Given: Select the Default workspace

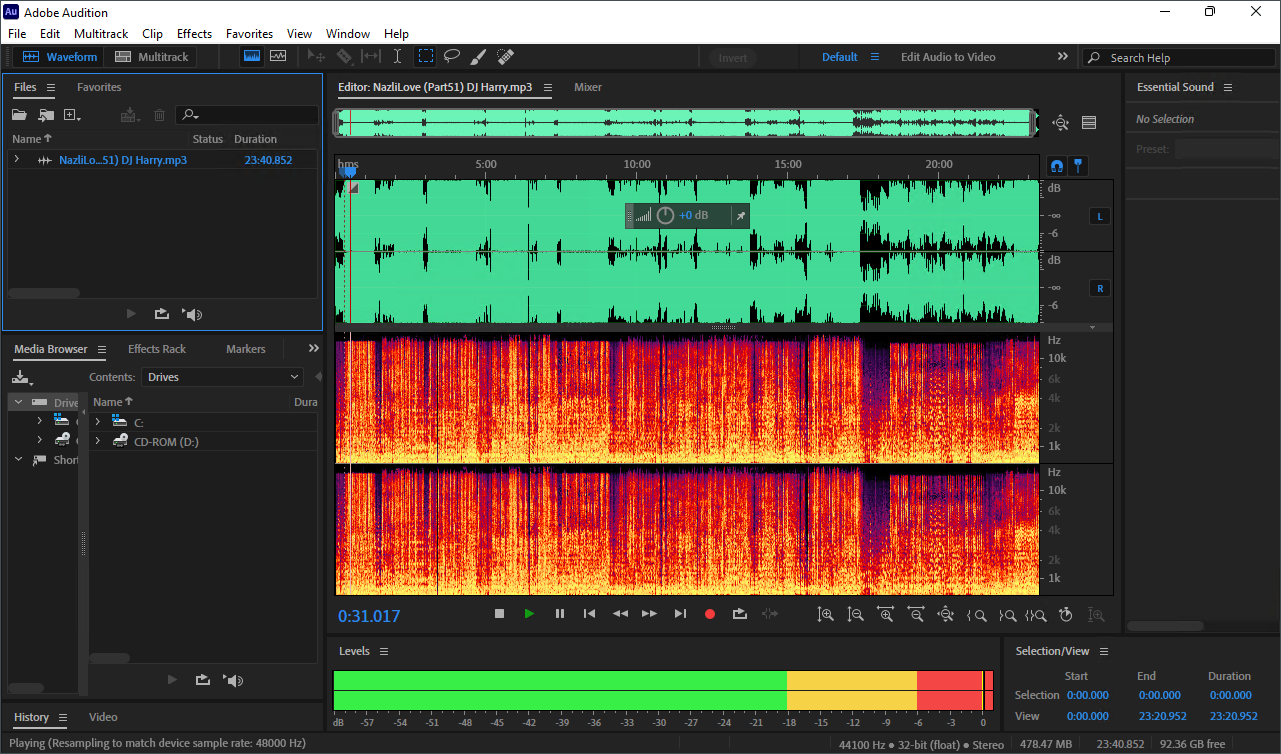Looking at the screenshot, I should click(x=840, y=57).
